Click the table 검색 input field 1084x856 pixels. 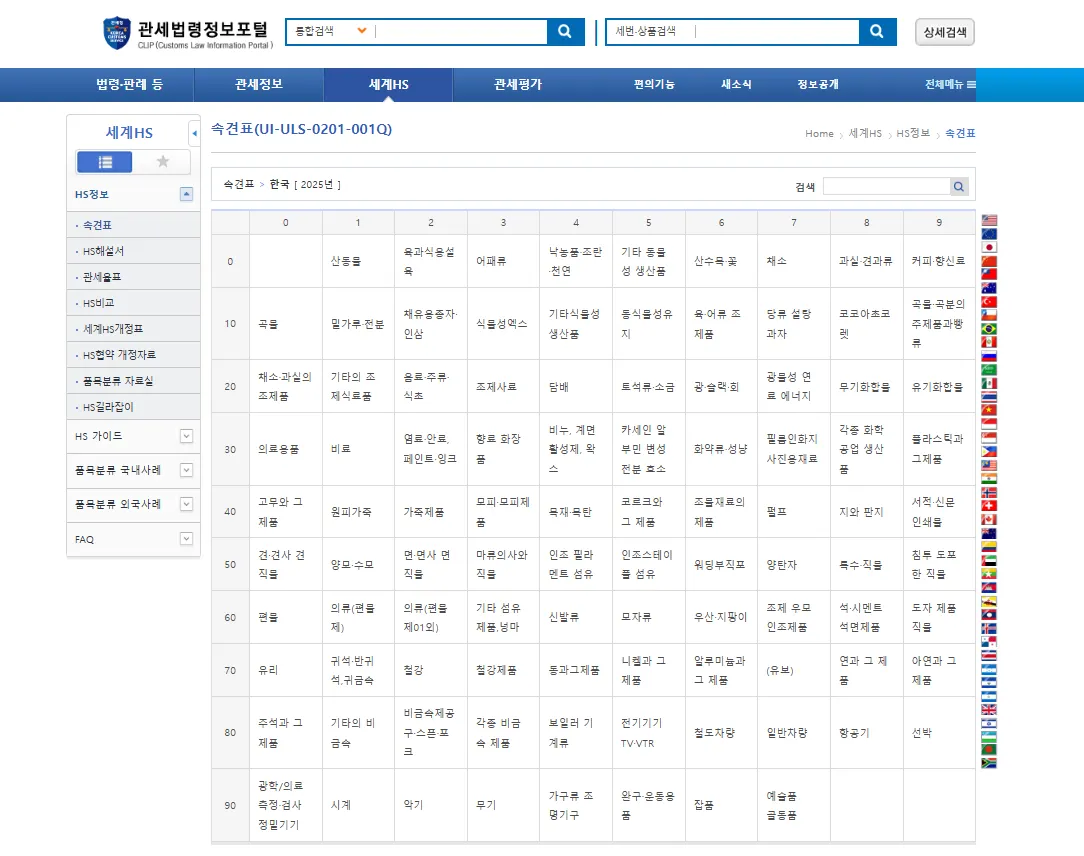(x=887, y=186)
